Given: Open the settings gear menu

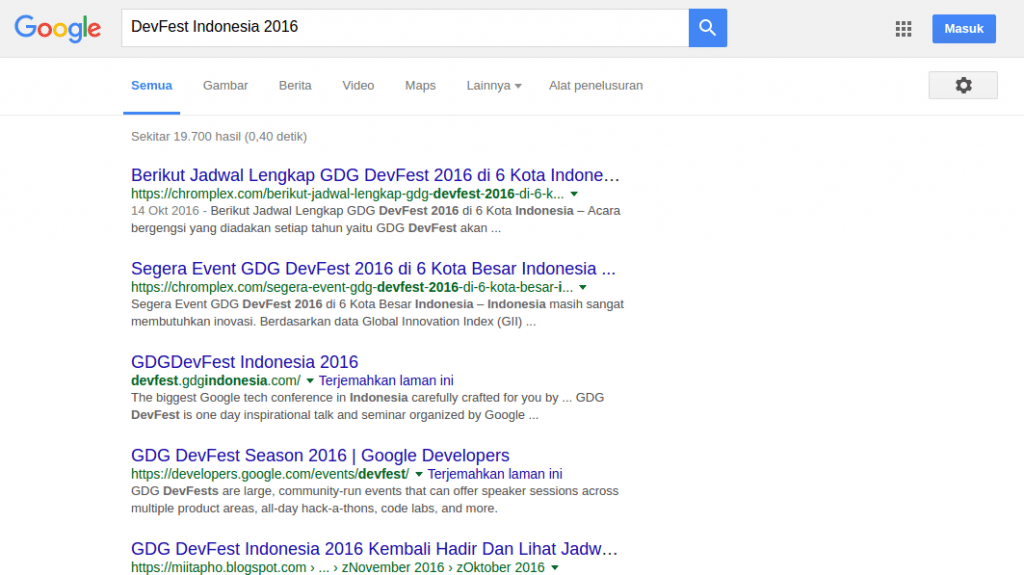Looking at the screenshot, I should [x=963, y=86].
